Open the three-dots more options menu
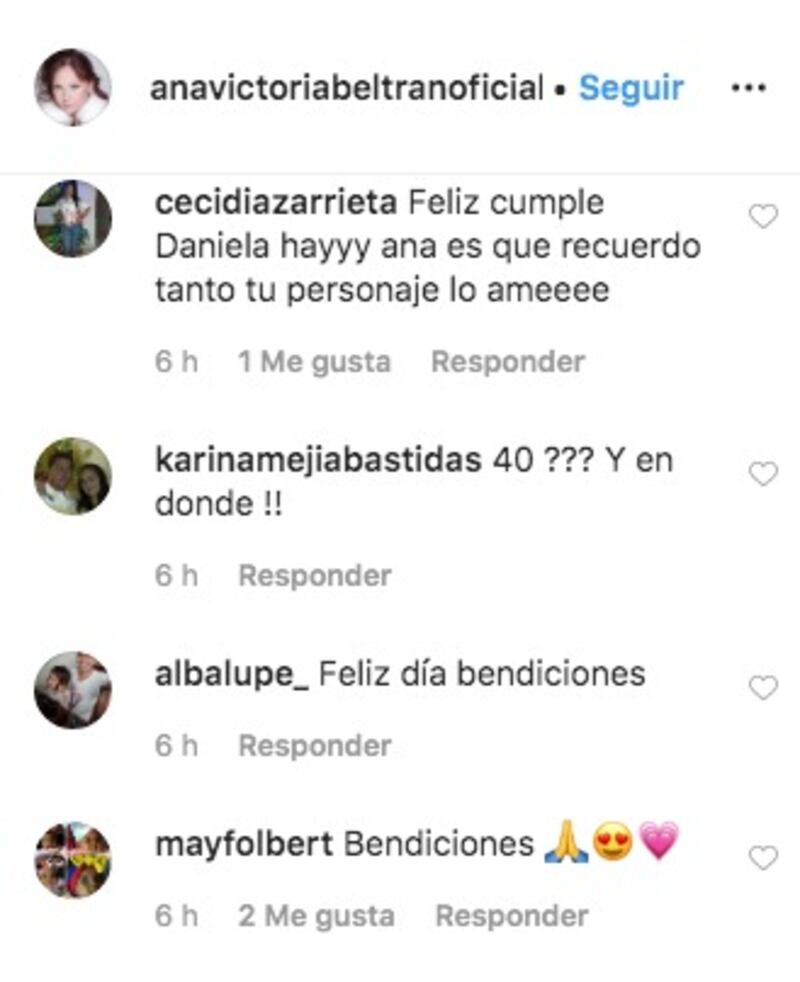The width and height of the screenshot is (800, 982). click(x=749, y=88)
